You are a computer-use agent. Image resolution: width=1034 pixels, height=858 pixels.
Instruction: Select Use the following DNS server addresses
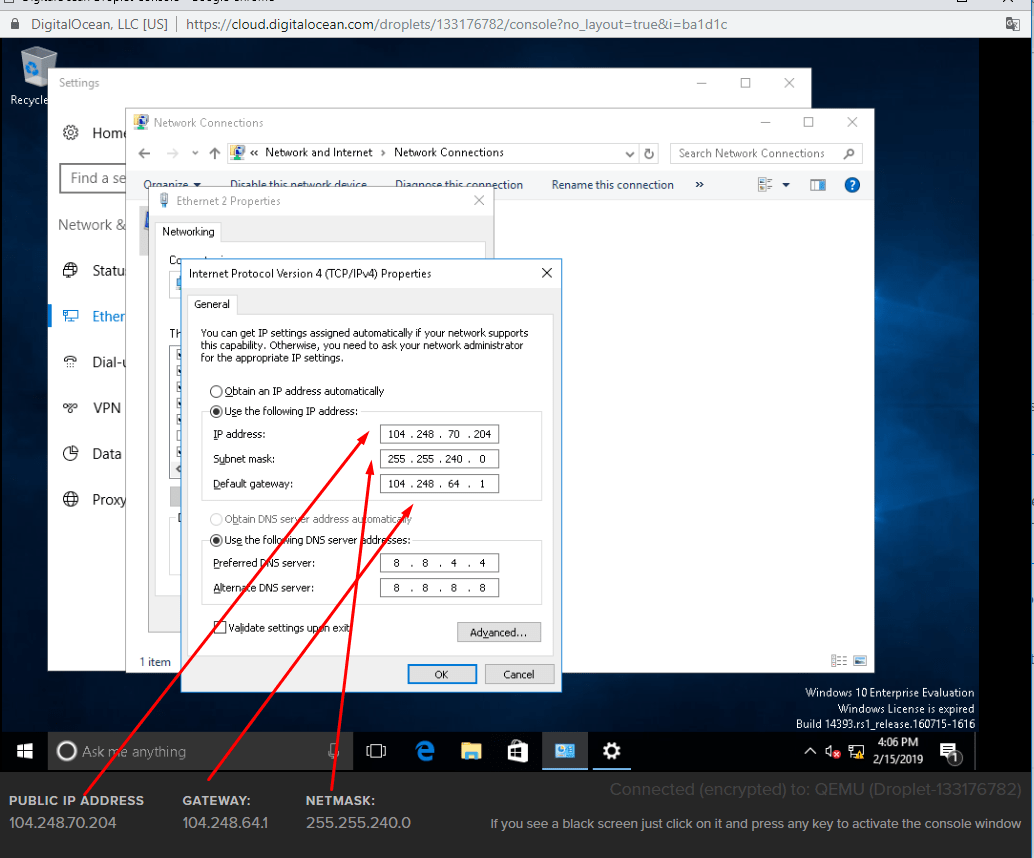217,539
